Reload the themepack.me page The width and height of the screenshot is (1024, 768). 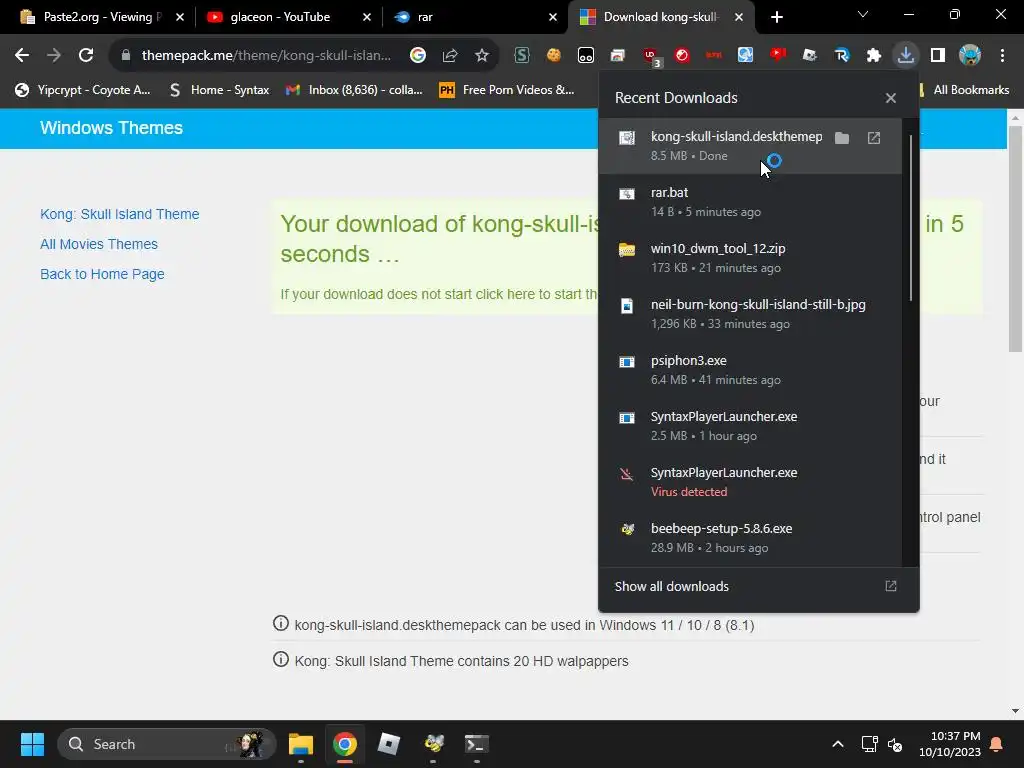pos(86,56)
